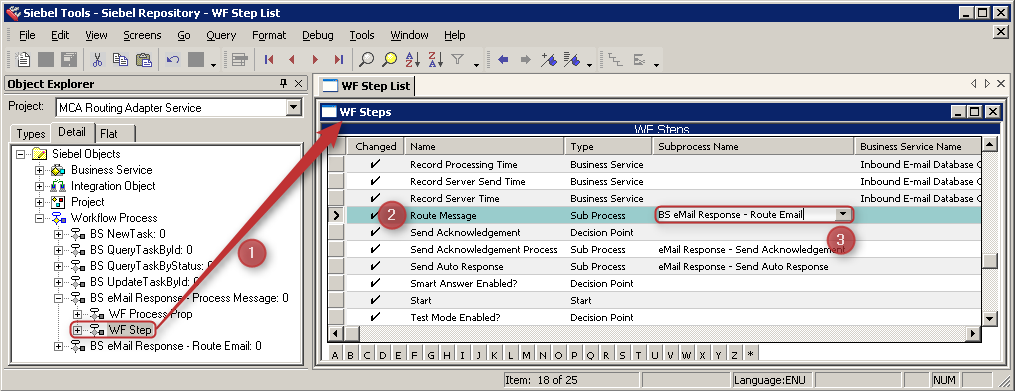Click the blue Back arrow icon
Image resolution: width=1015 pixels, height=391 pixels.
[x=503, y=60]
